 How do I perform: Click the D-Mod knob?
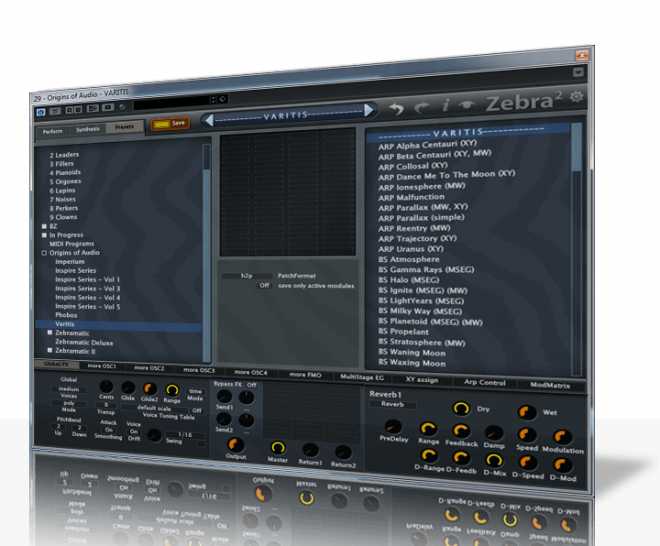(561, 466)
